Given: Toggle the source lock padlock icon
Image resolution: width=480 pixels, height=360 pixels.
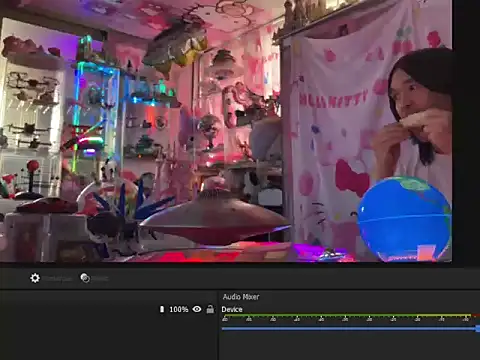Looking at the screenshot, I should pyautogui.click(x=210, y=309).
